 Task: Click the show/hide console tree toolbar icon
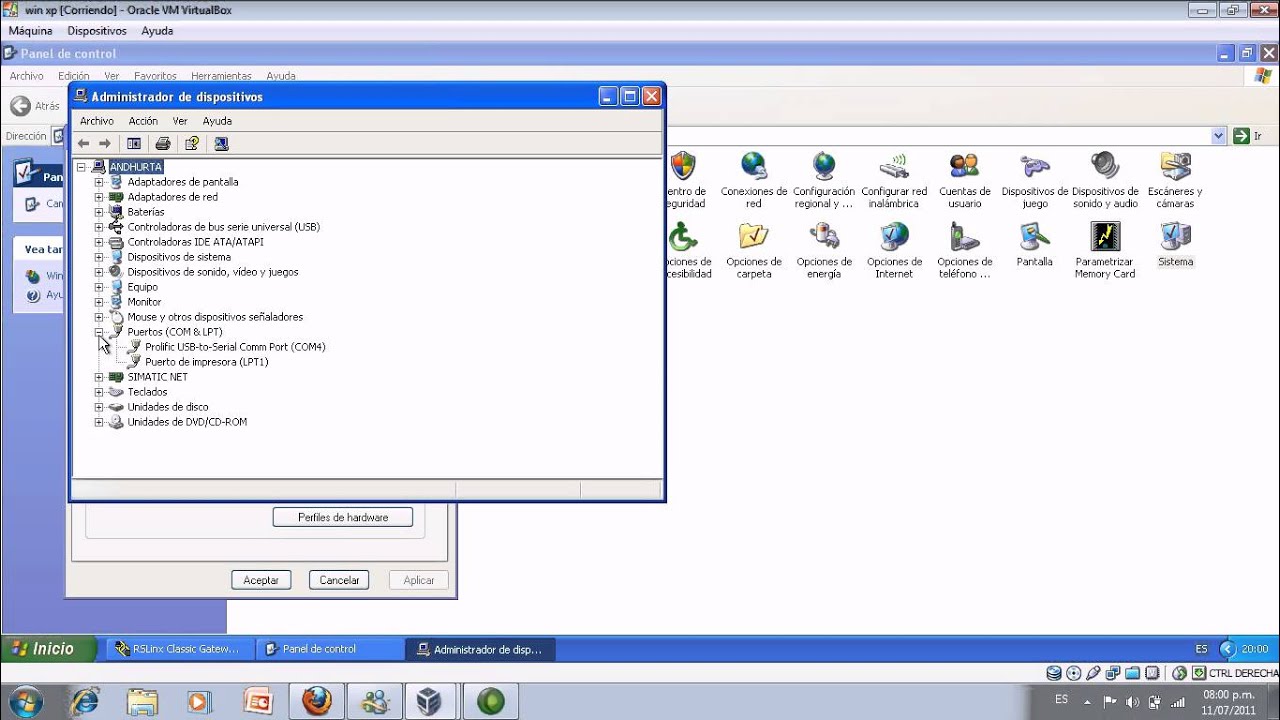pyautogui.click(x=134, y=144)
